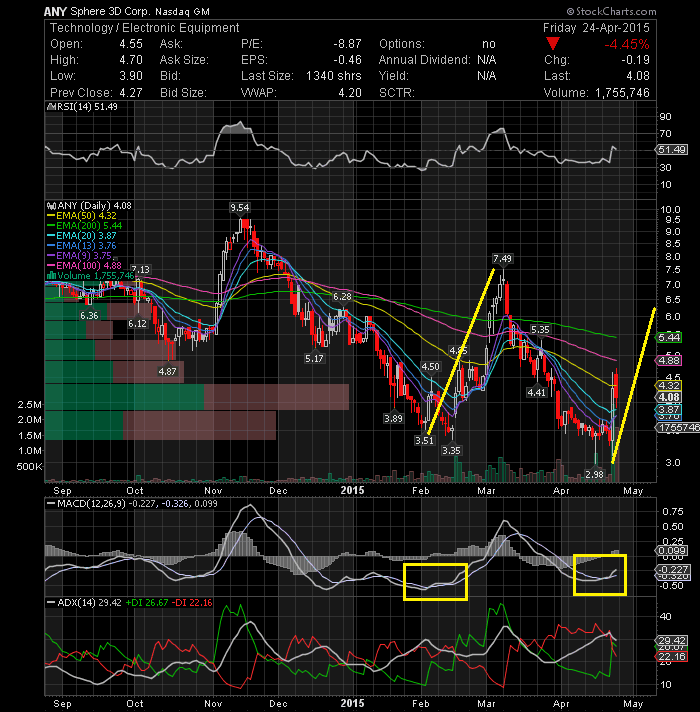Click the volume bars icon in legend
Screen dimensions: 700x712
tap(51, 276)
